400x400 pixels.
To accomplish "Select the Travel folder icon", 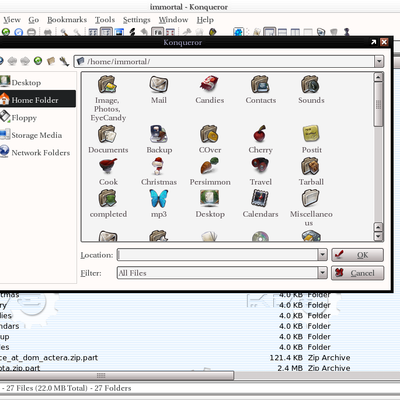I will tap(260, 166).
